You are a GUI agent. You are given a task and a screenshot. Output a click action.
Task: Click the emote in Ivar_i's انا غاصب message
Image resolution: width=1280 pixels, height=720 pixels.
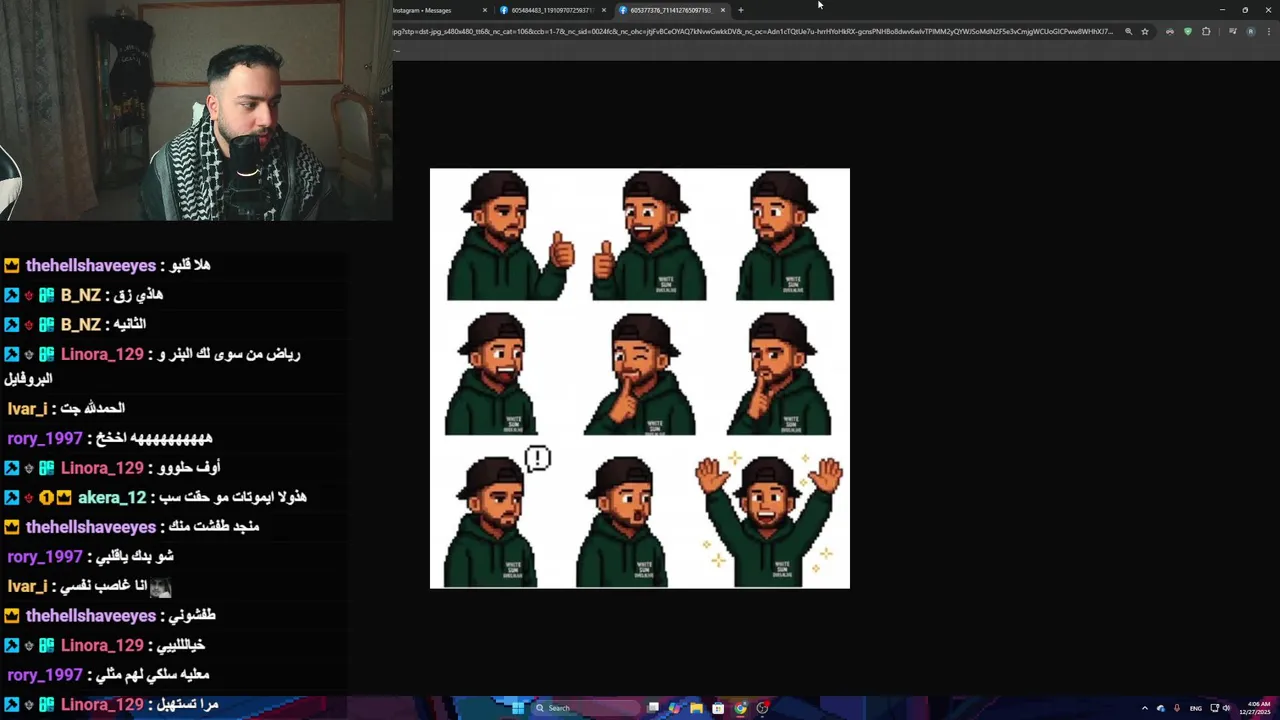coord(160,587)
